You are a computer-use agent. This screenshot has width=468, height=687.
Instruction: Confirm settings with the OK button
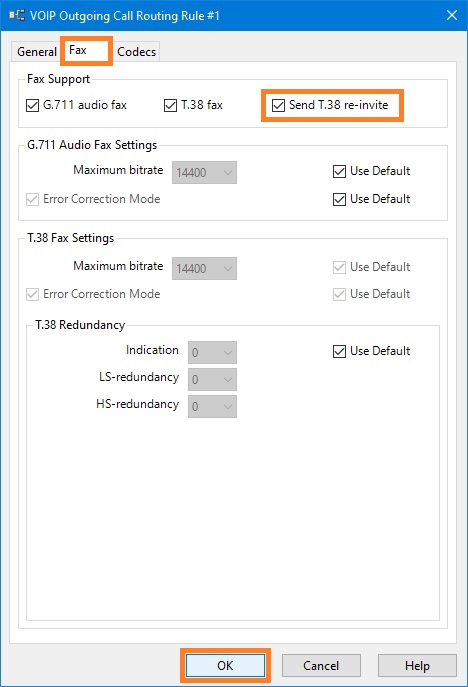point(225,666)
